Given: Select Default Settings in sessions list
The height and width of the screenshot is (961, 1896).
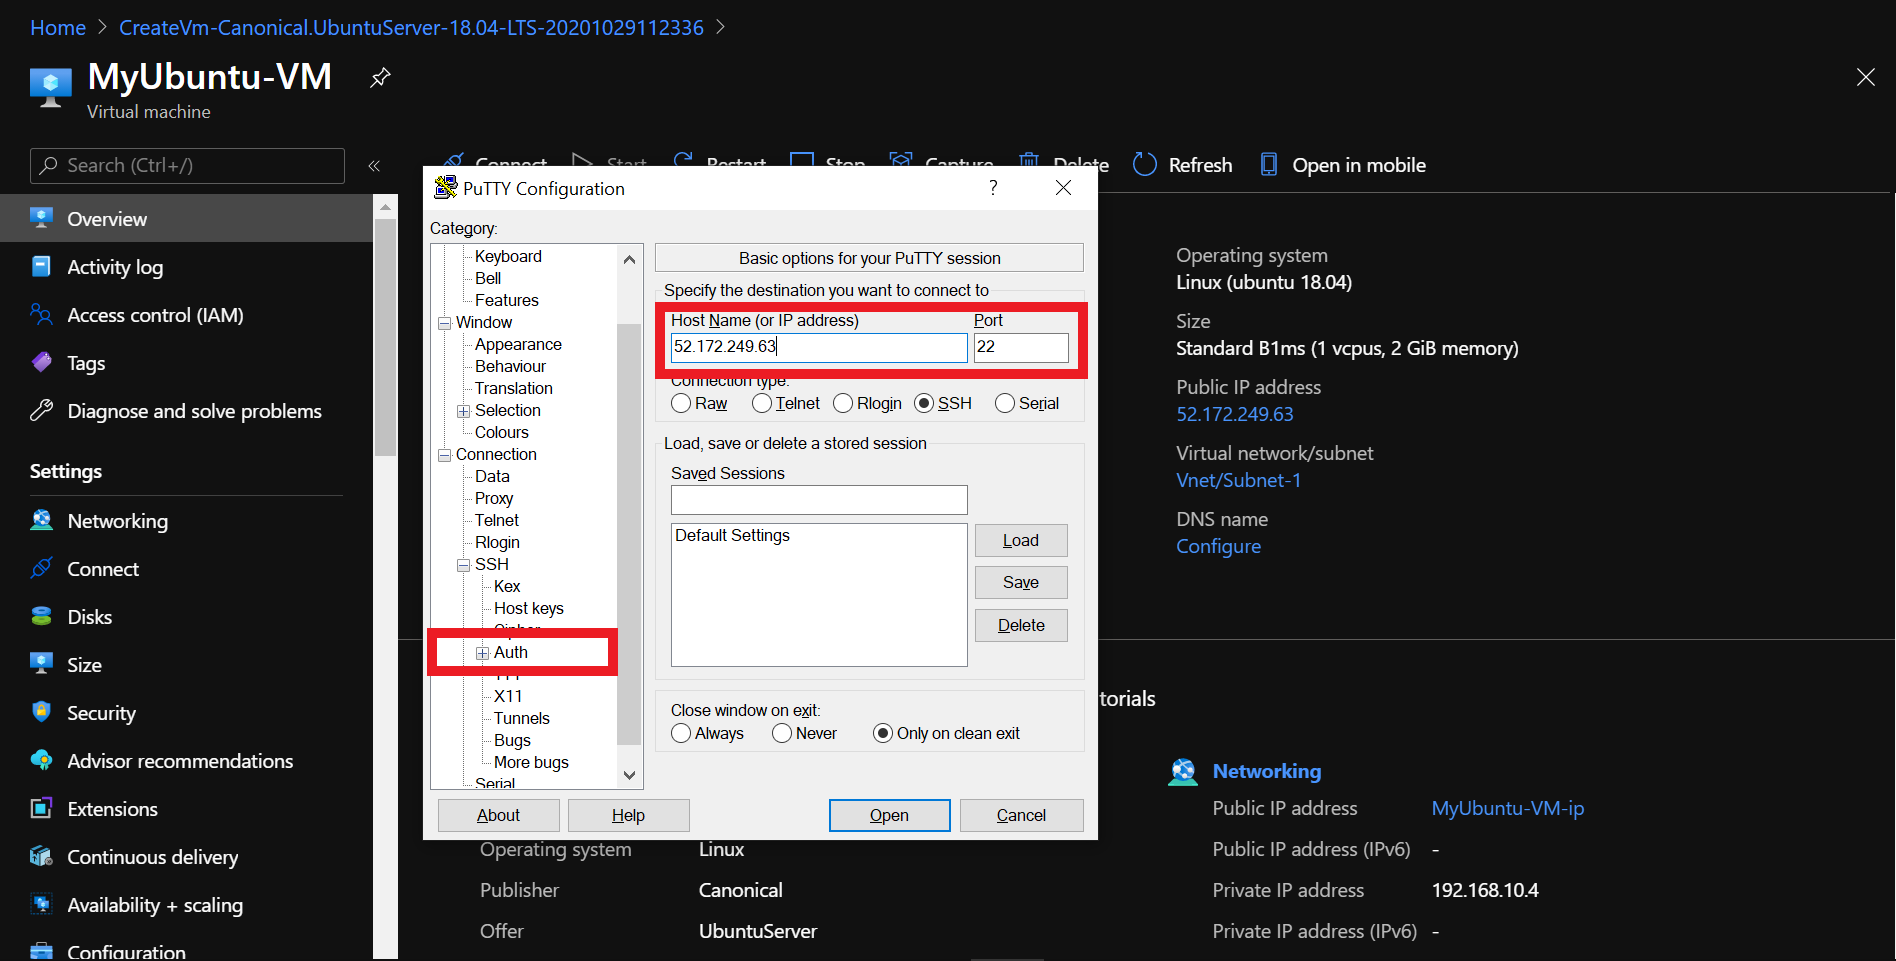Looking at the screenshot, I should [732, 535].
